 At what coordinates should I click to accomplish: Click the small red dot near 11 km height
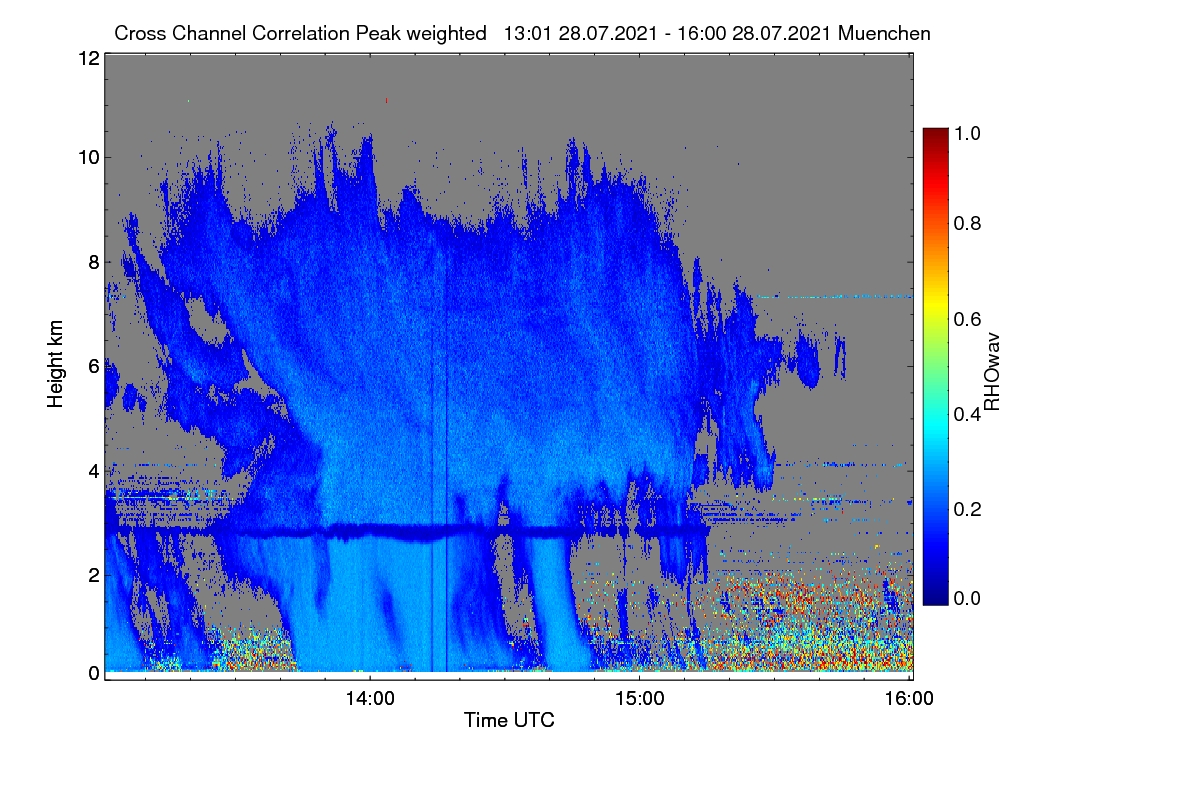[386, 100]
